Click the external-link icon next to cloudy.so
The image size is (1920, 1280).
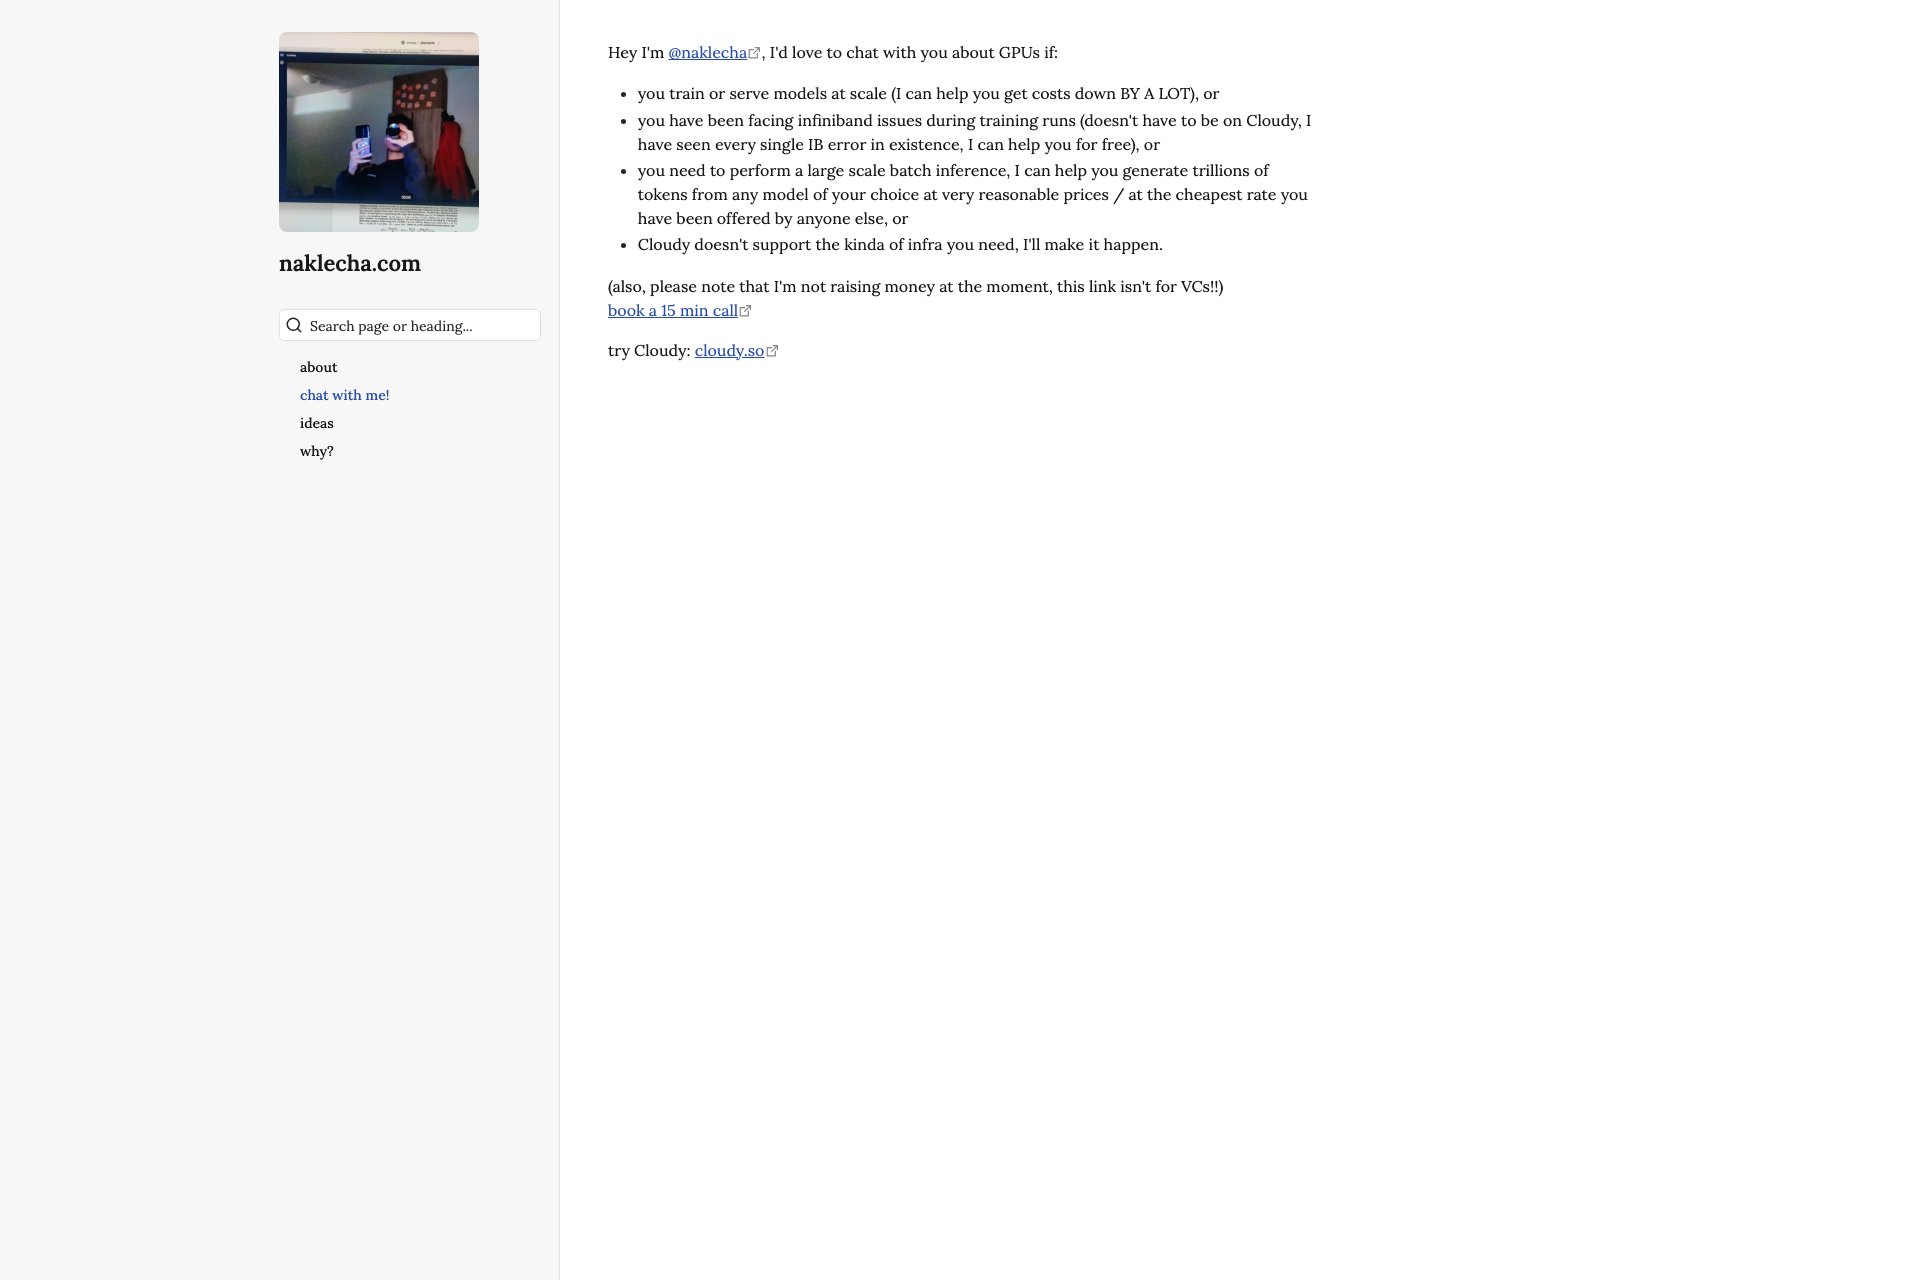point(772,349)
